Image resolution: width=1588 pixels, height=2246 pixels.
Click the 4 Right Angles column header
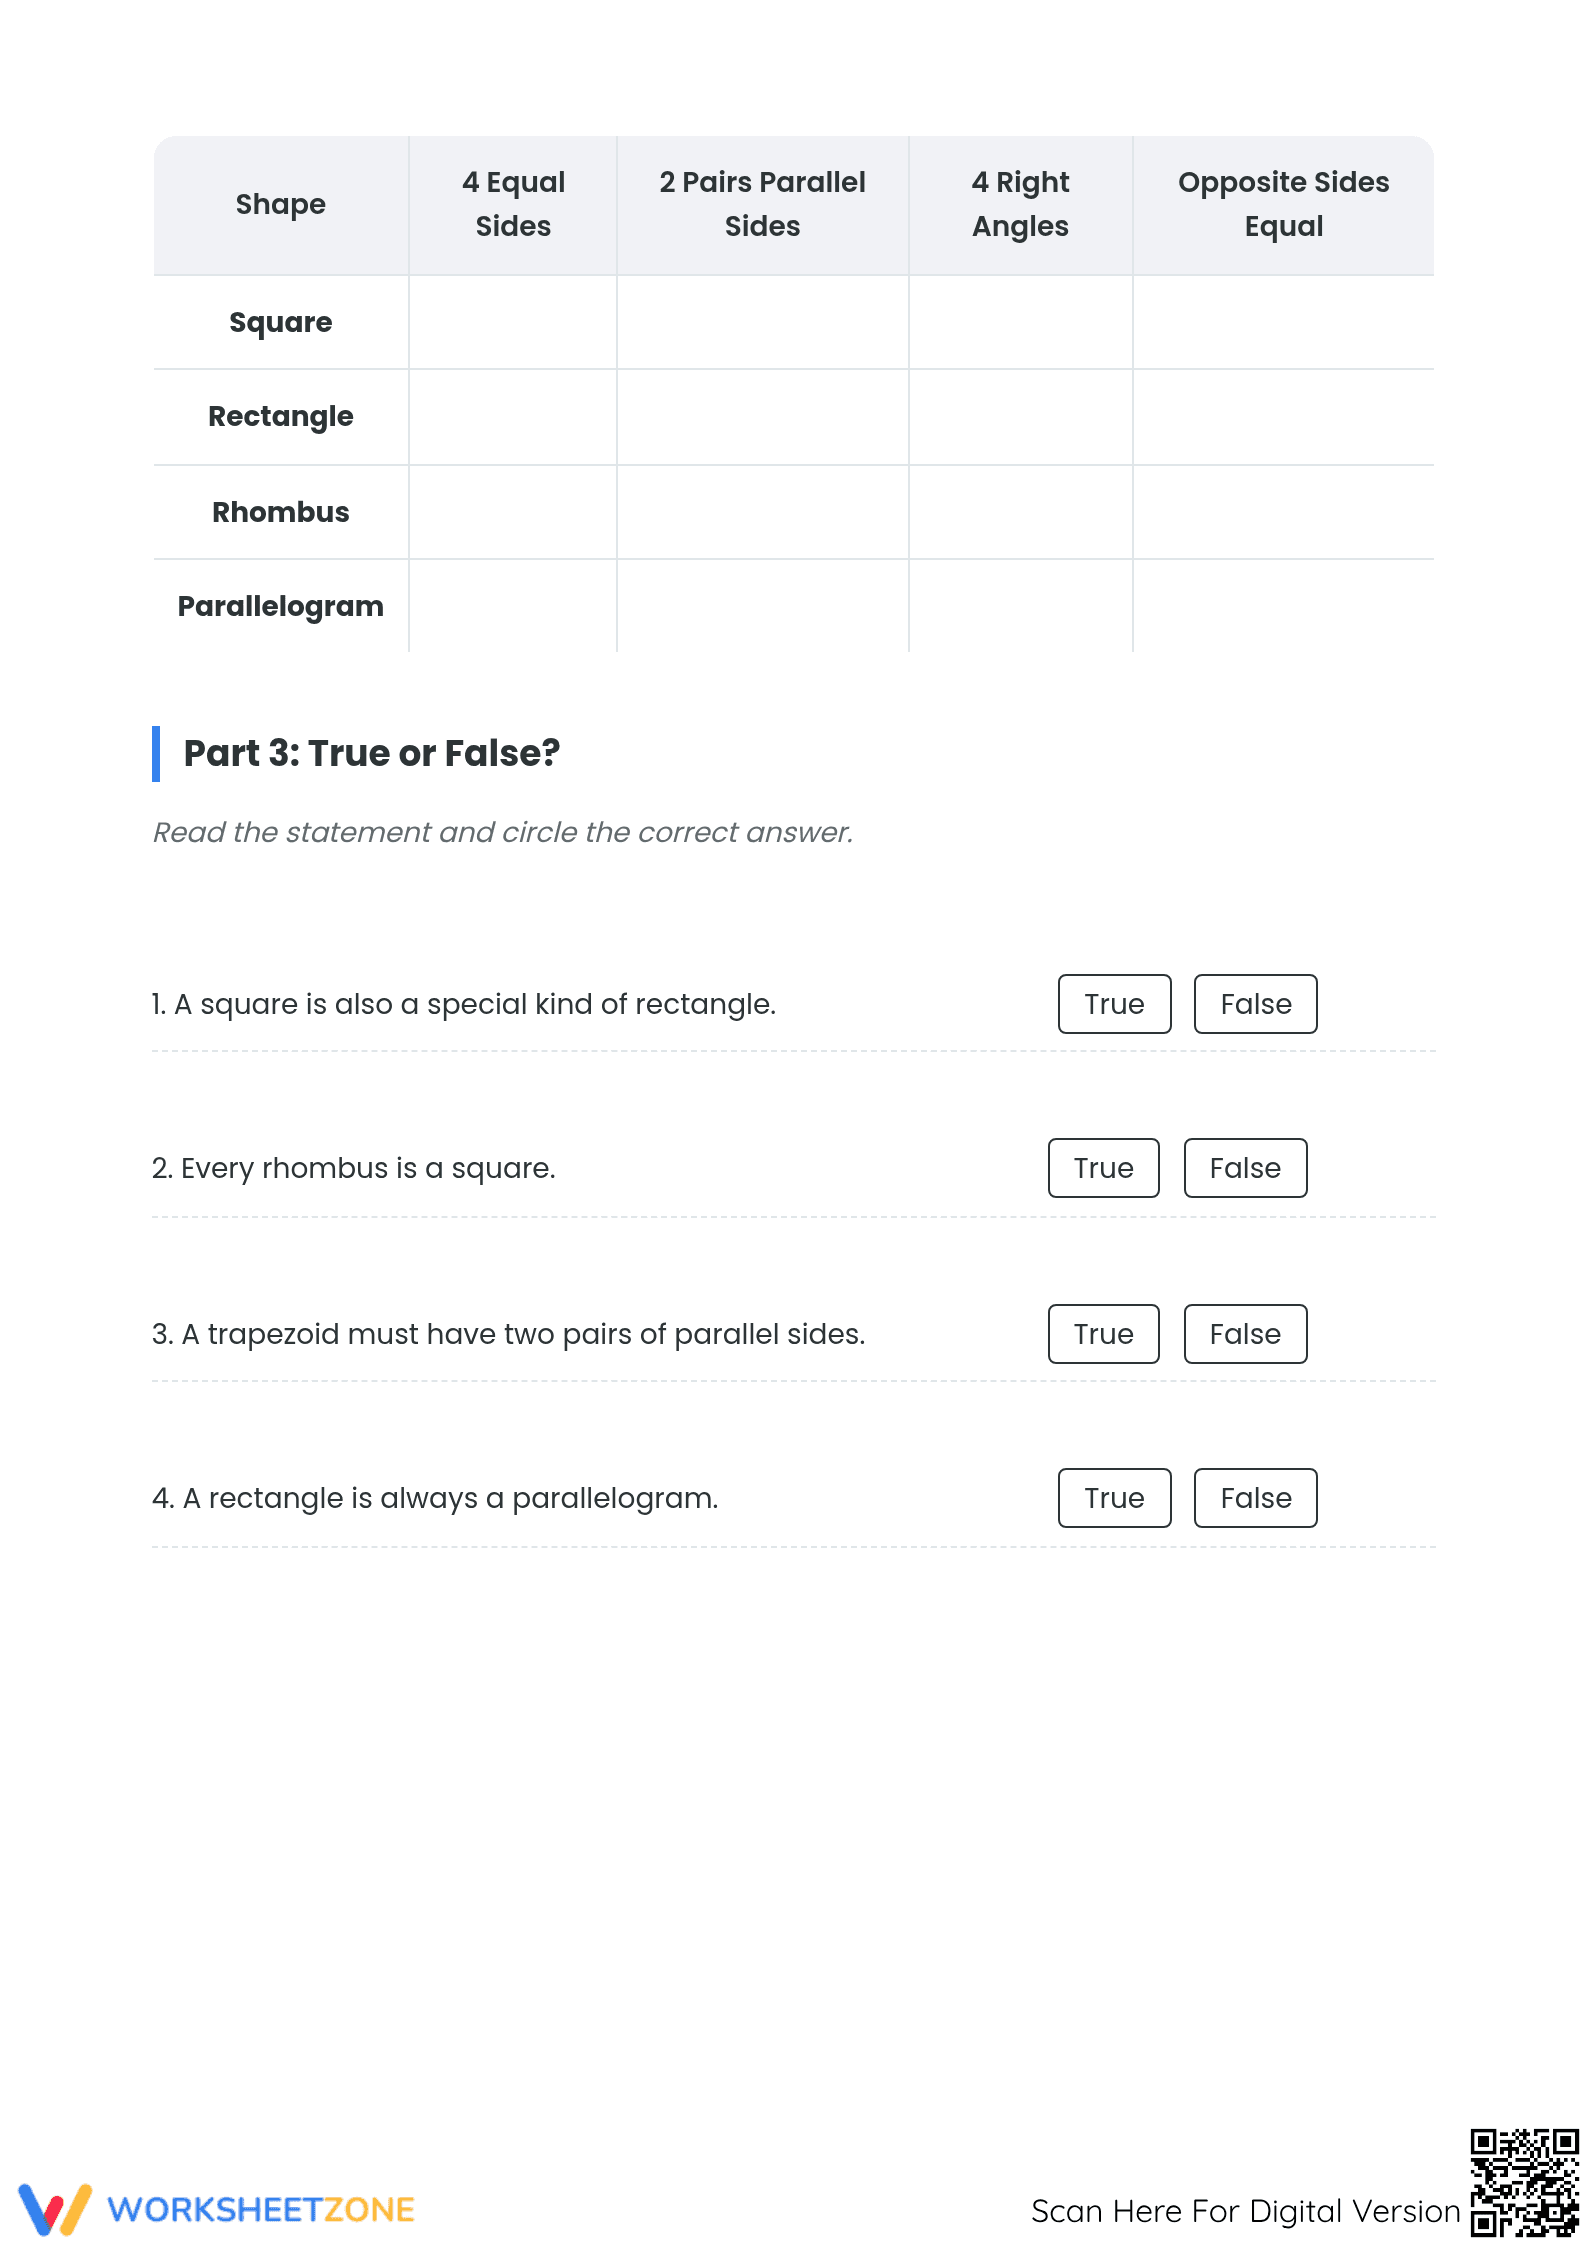coord(1021,205)
